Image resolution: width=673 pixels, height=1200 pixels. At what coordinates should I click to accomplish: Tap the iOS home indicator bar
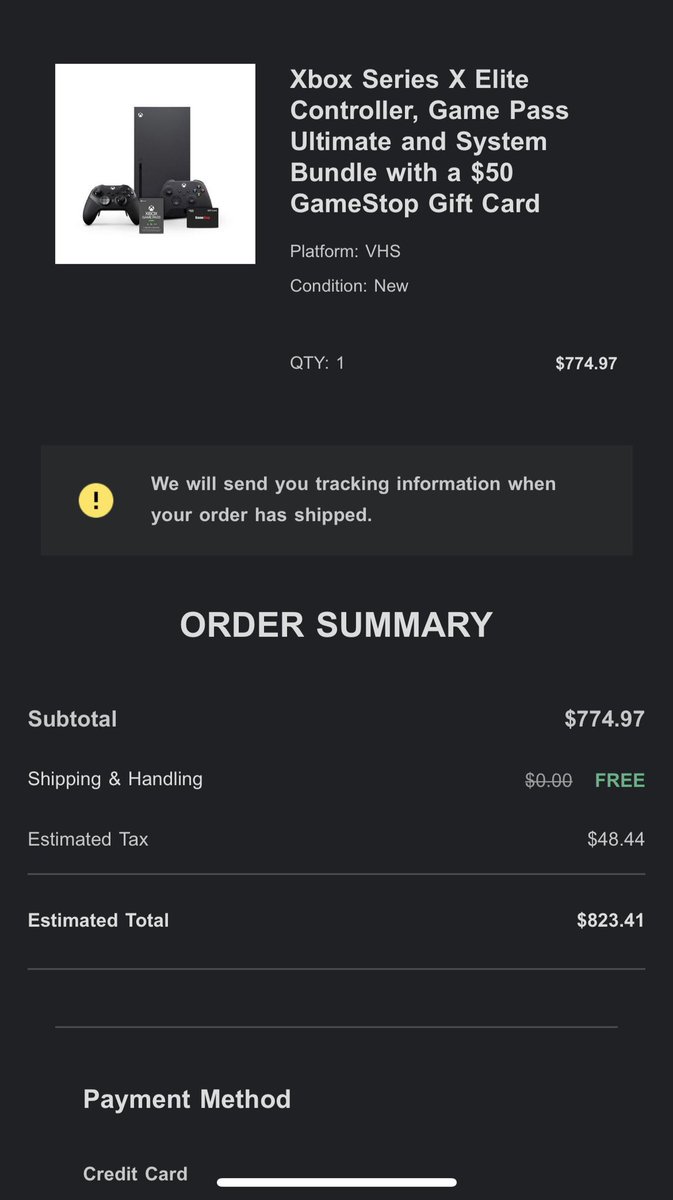click(x=337, y=1182)
